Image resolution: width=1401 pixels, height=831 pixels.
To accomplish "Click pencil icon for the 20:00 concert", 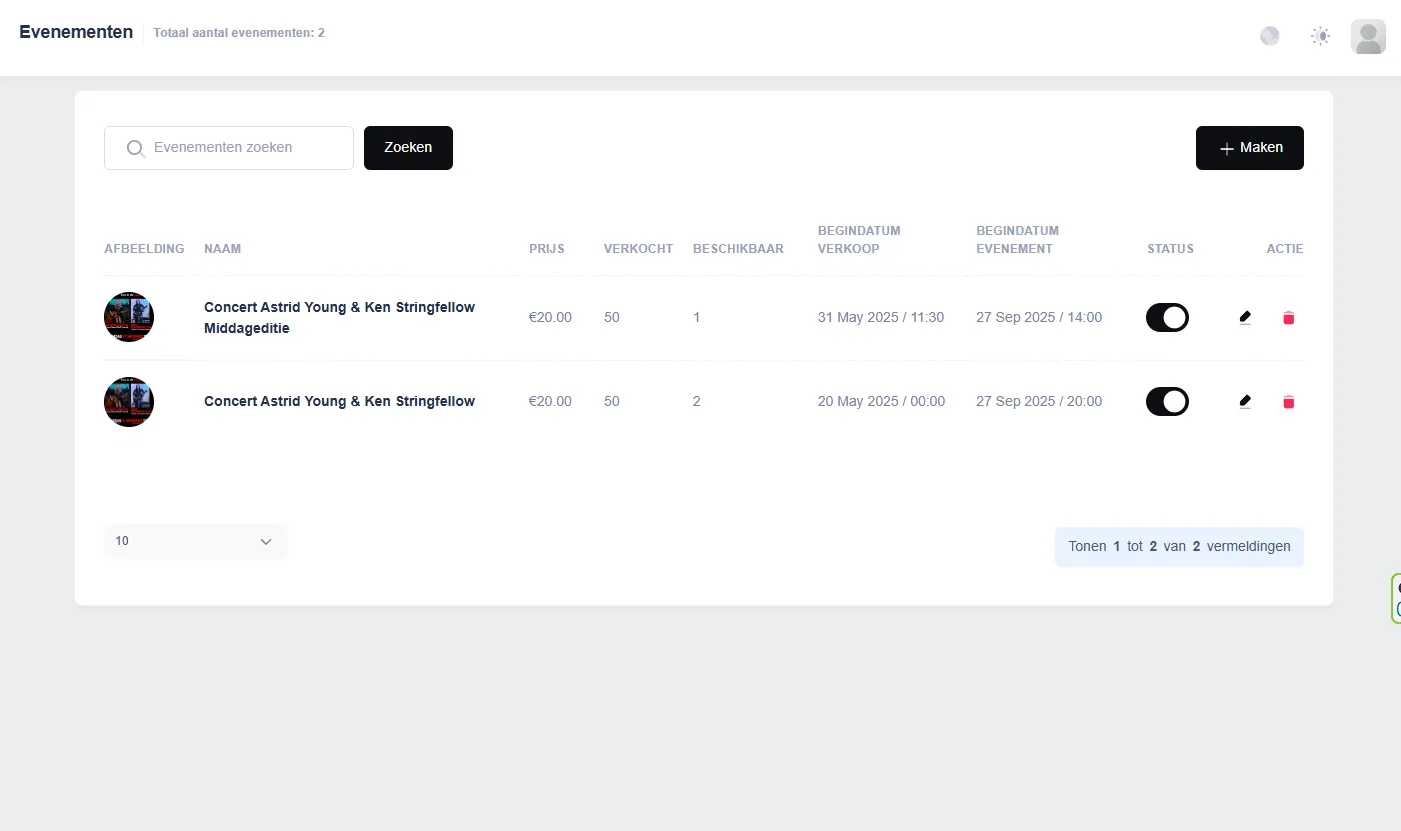I will click(1245, 402).
